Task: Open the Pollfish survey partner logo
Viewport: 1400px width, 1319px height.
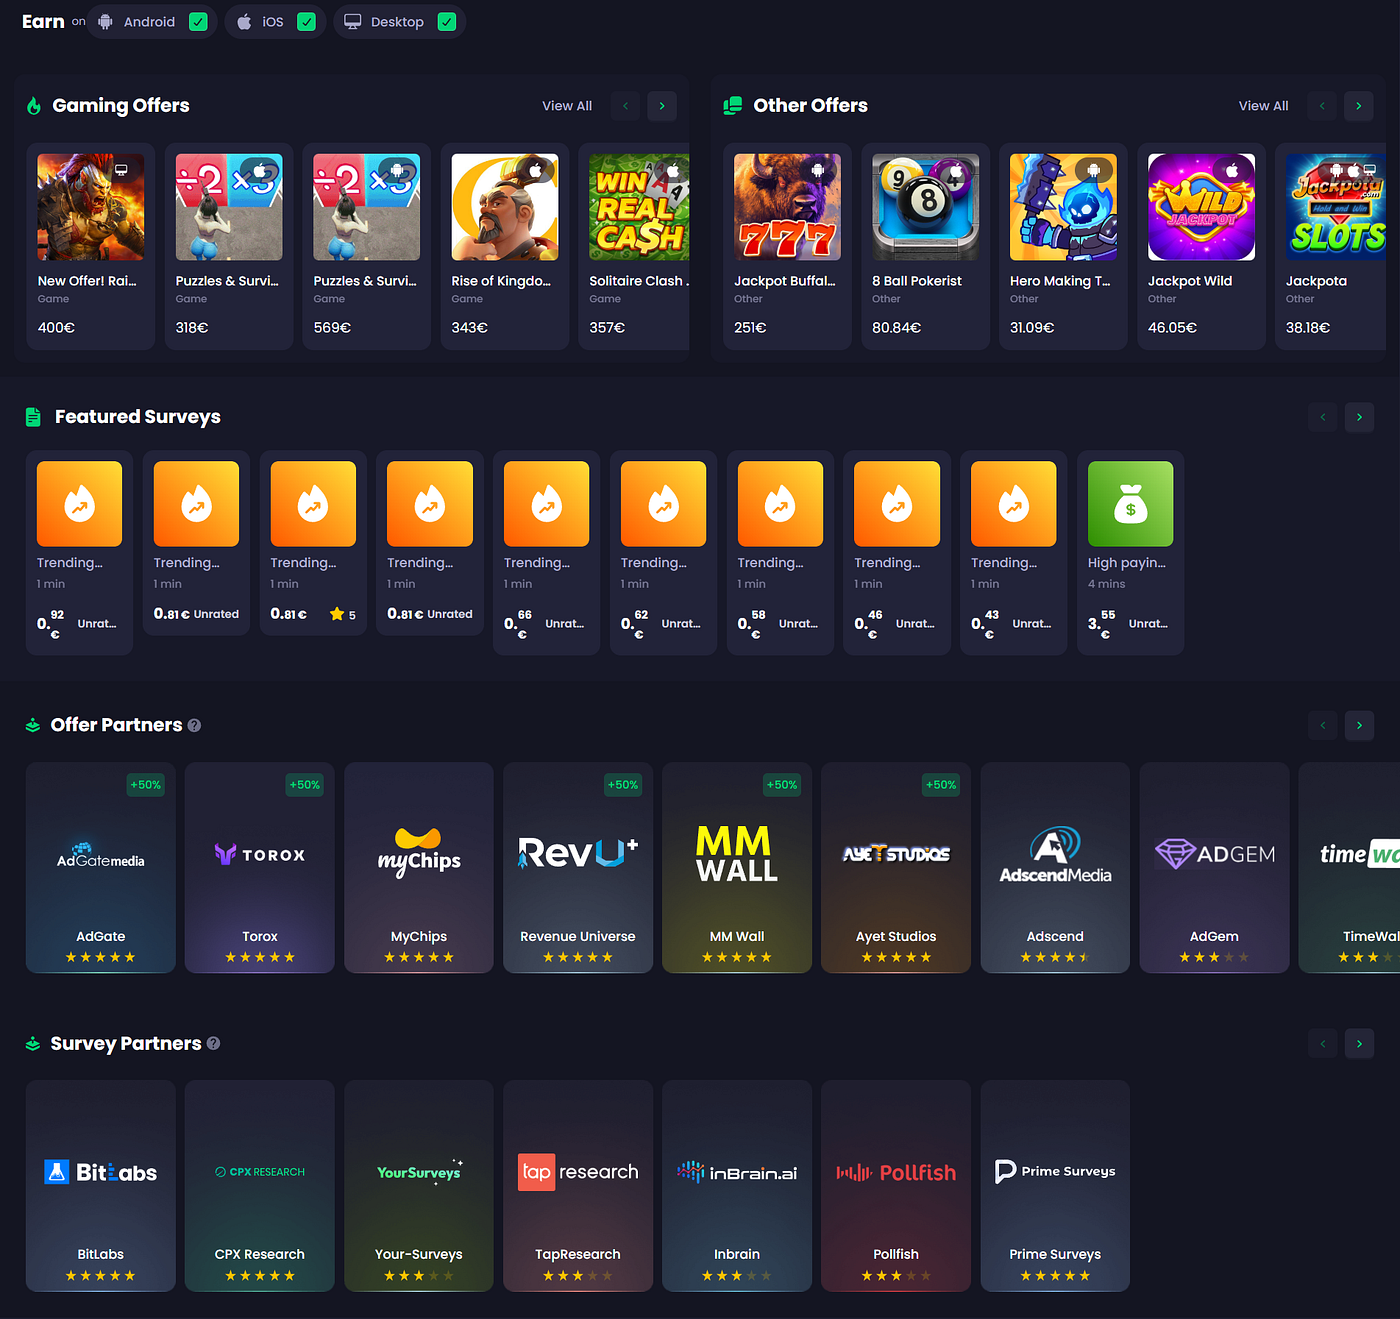Action: click(895, 1172)
